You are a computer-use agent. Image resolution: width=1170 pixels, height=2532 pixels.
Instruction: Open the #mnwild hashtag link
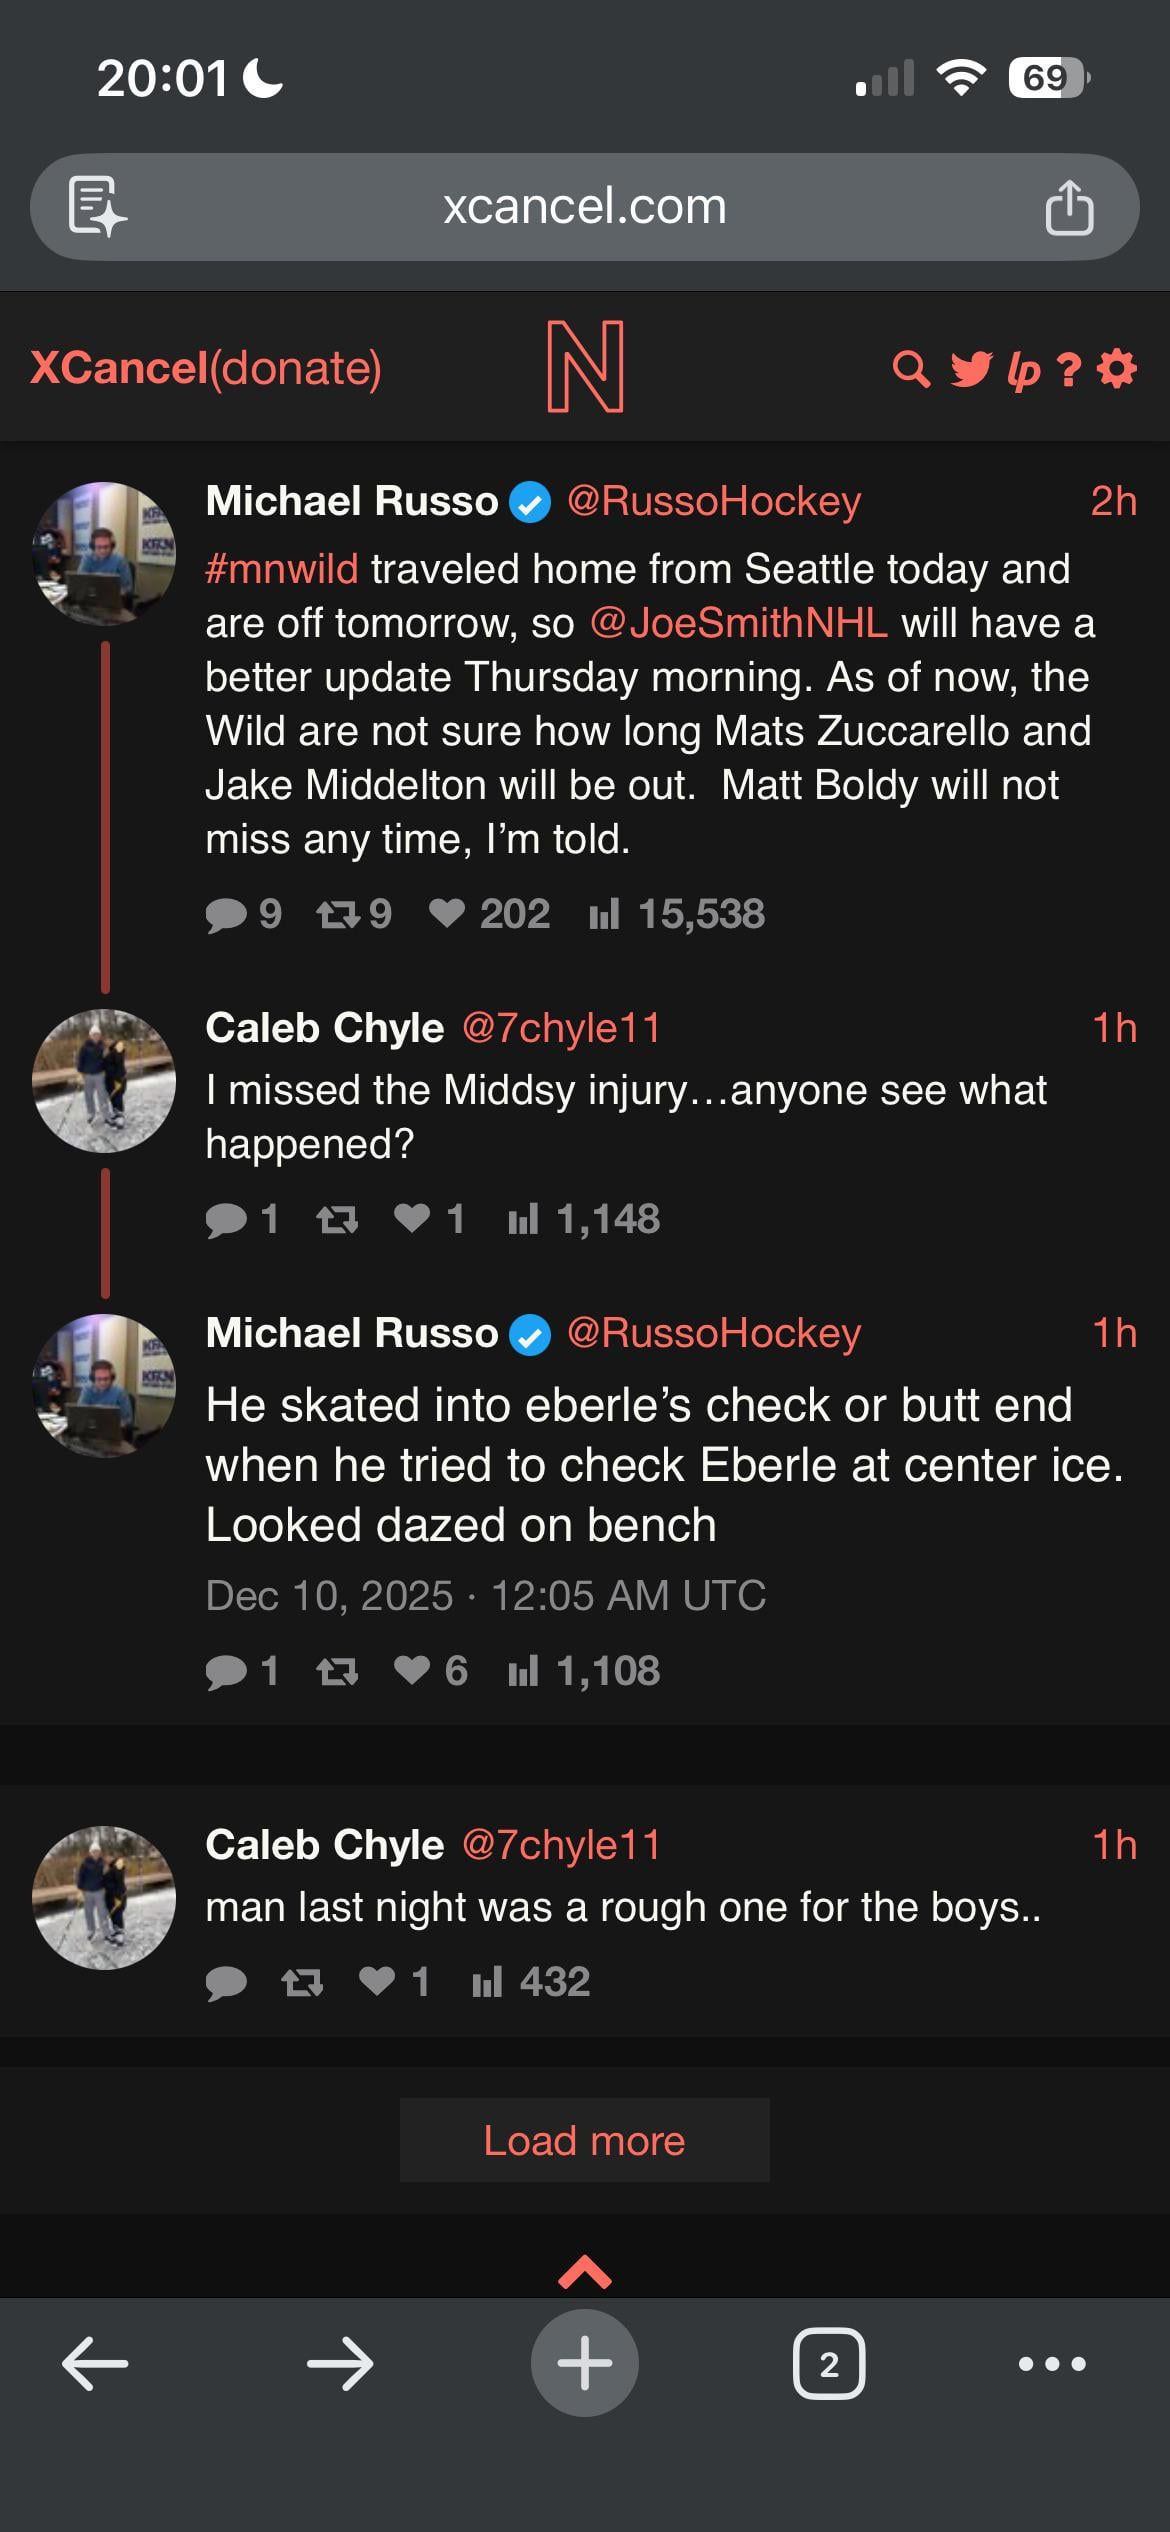point(281,569)
